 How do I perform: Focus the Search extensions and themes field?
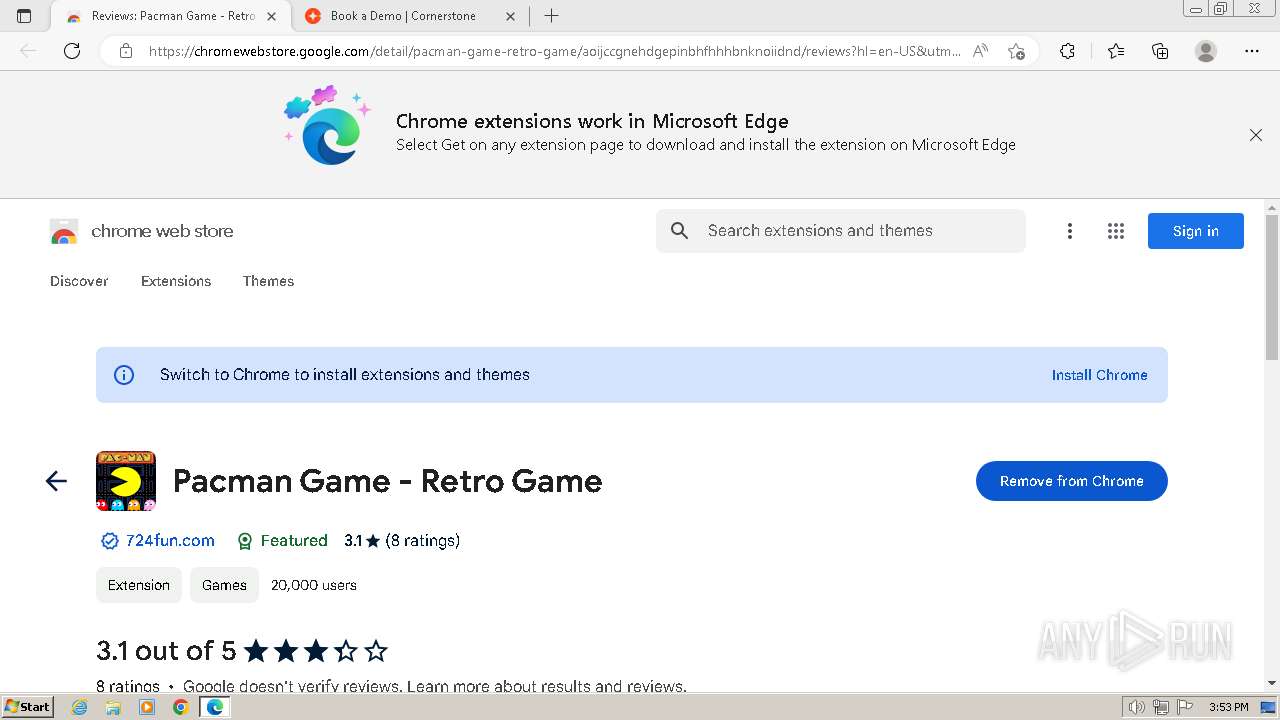pyautogui.click(x=841, y=231)
